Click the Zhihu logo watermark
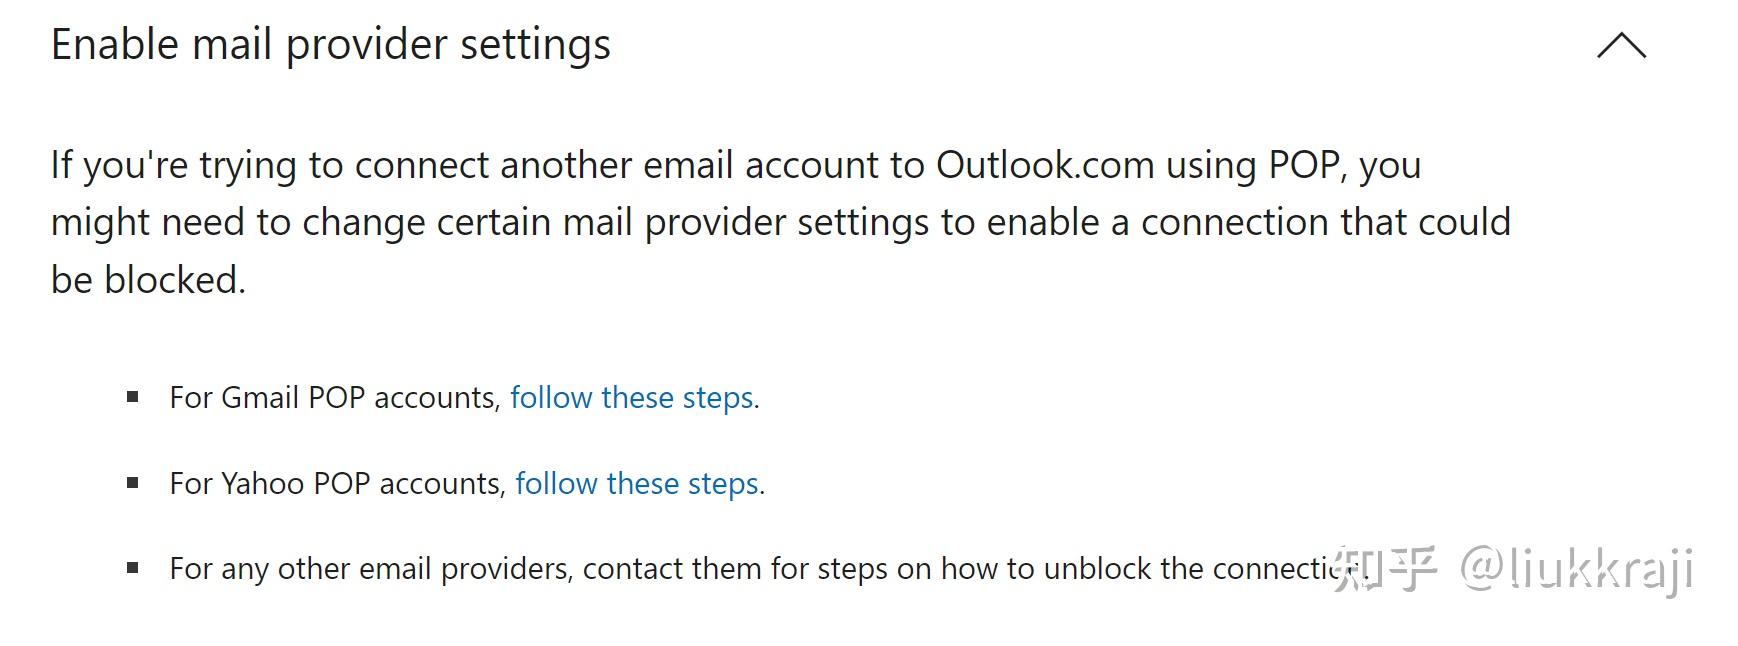 1386,570
